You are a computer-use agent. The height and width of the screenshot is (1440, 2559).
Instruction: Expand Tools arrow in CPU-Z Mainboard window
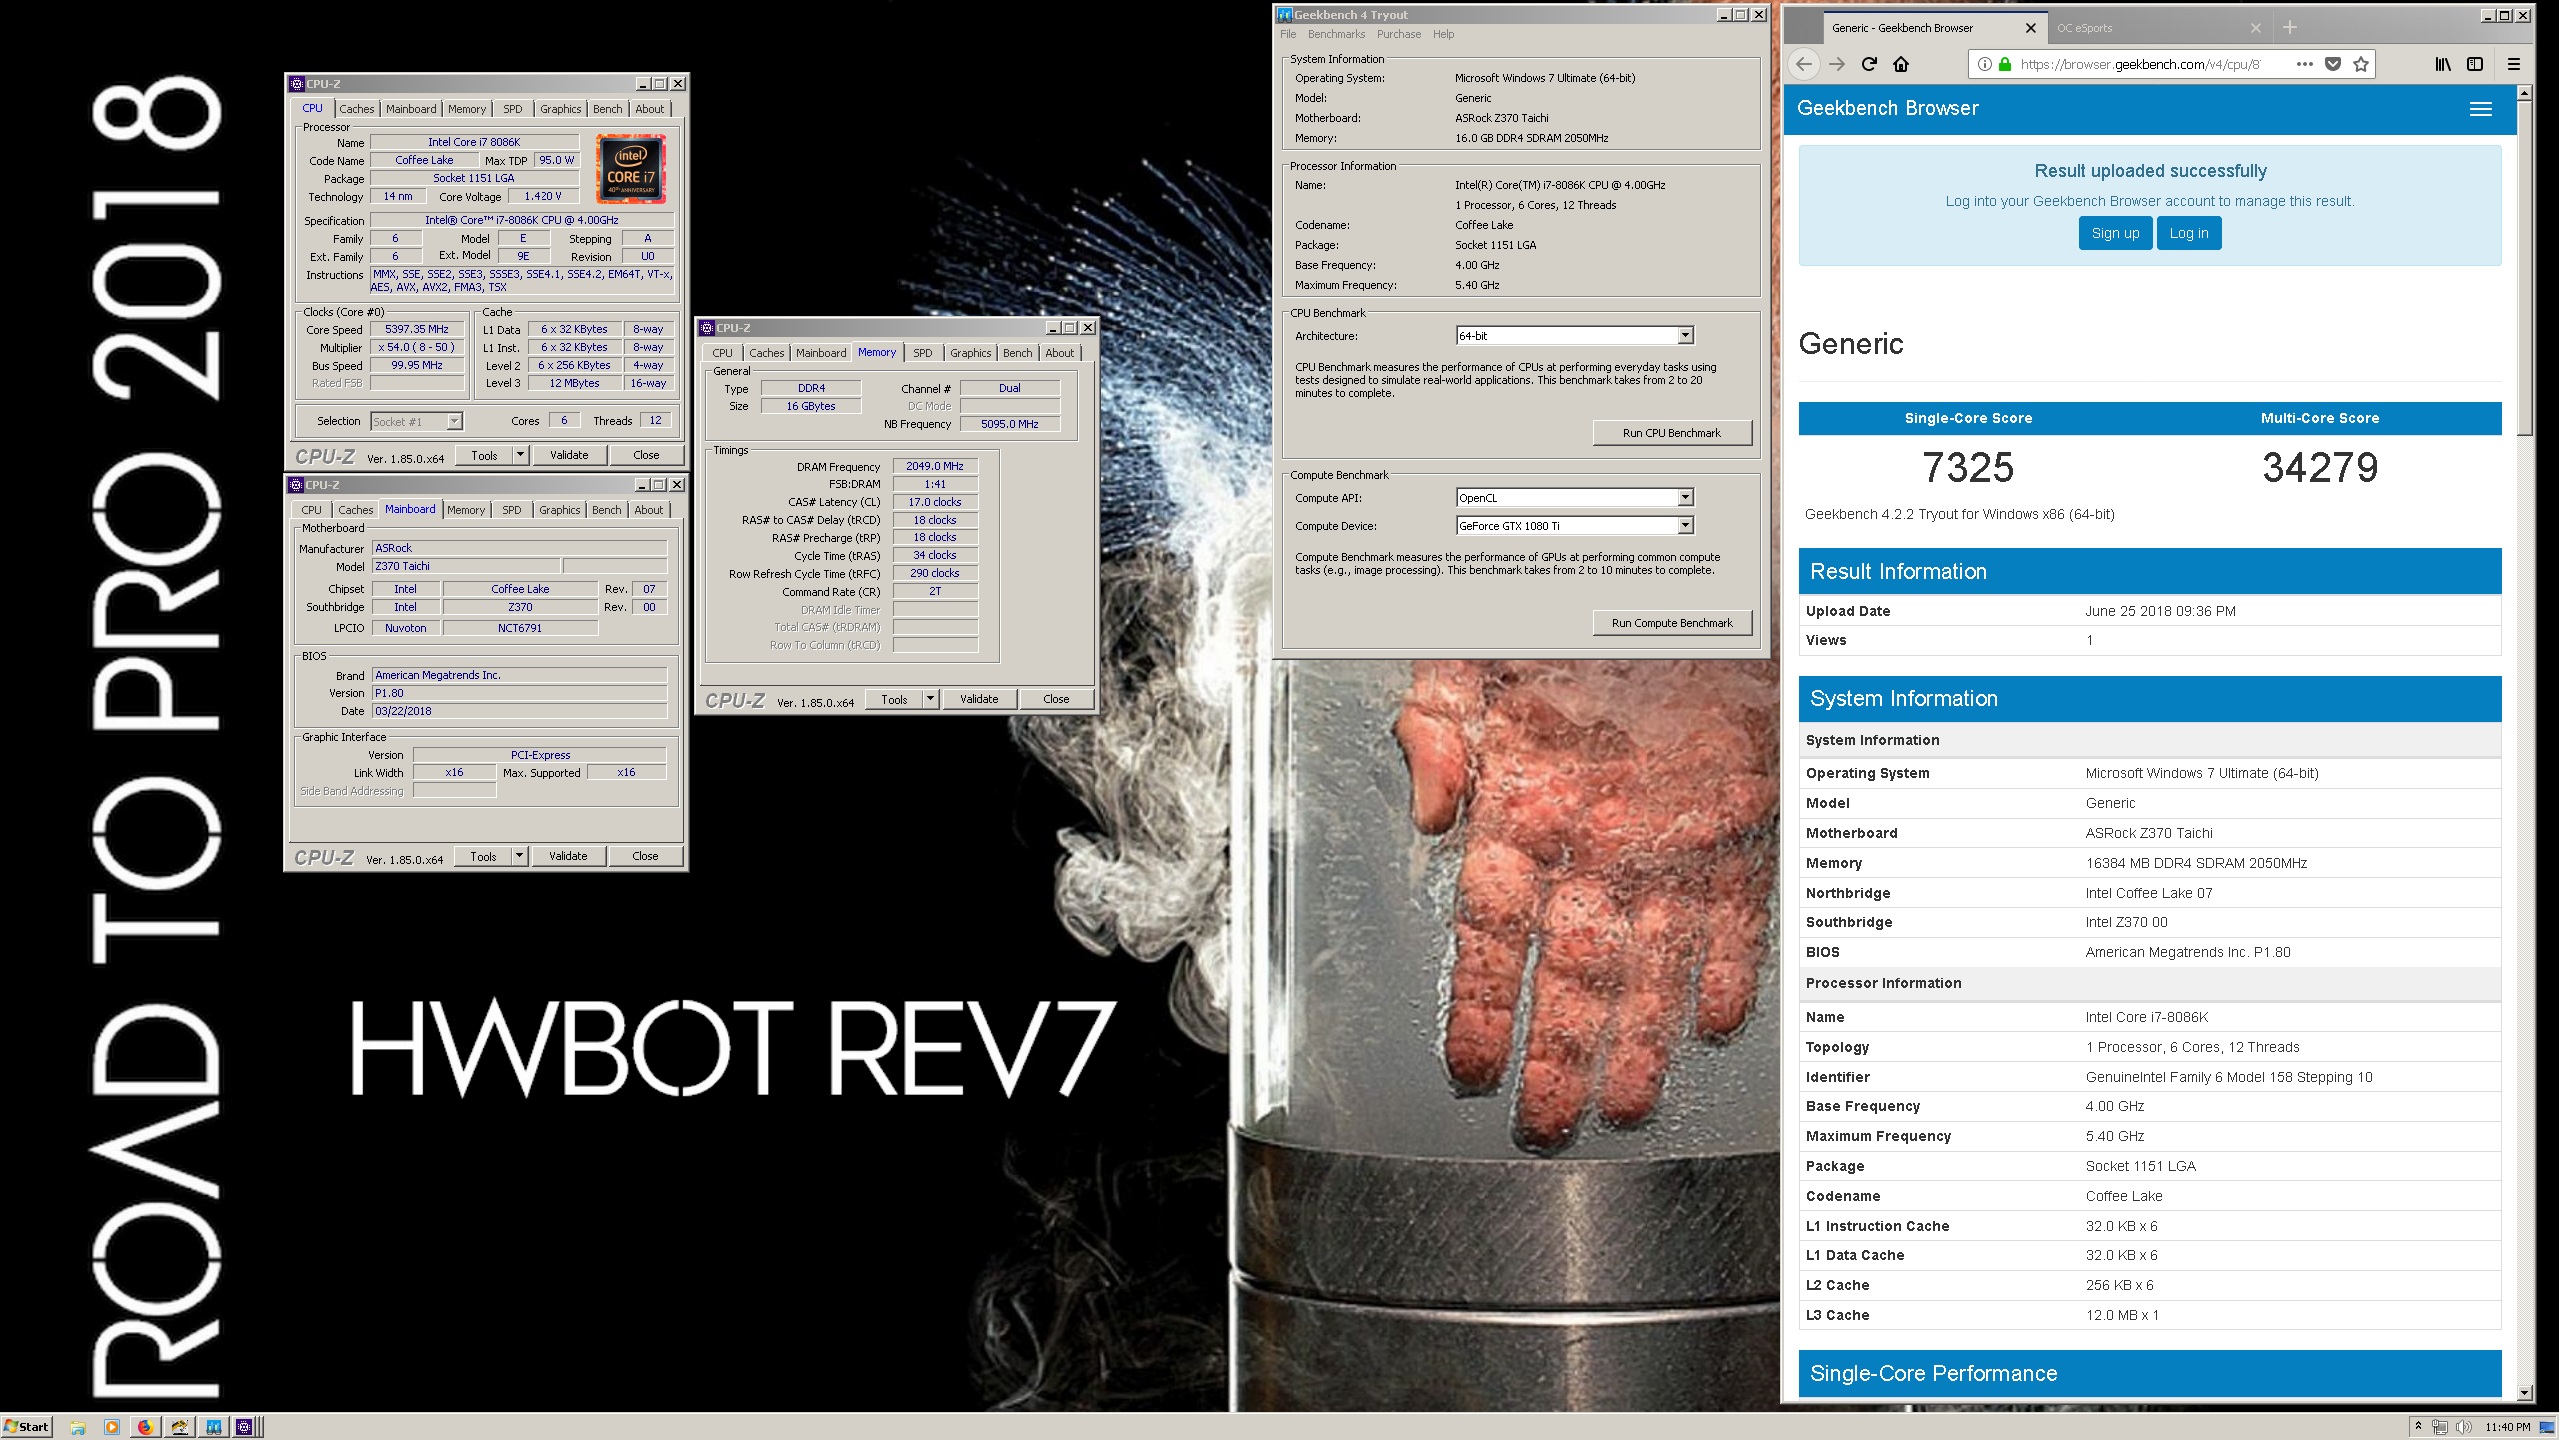coord(519,856)
